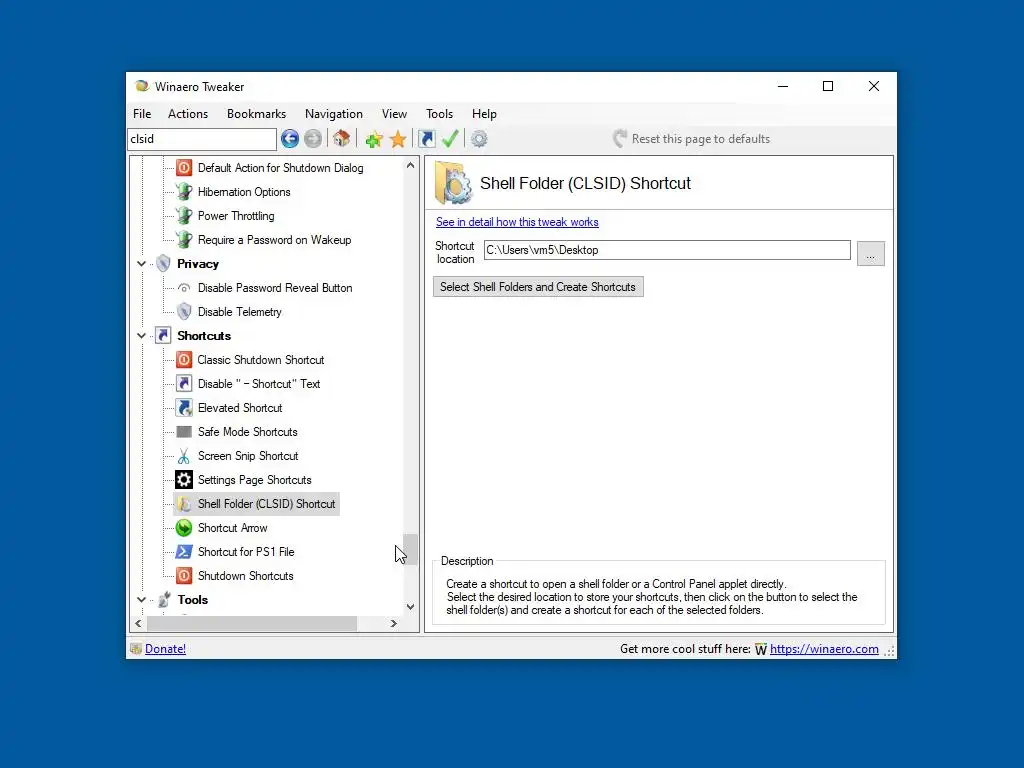Viewport: 1024px width, 768px height.
Task: Click the resize grip in status bar corner
Action: point(889,650)
